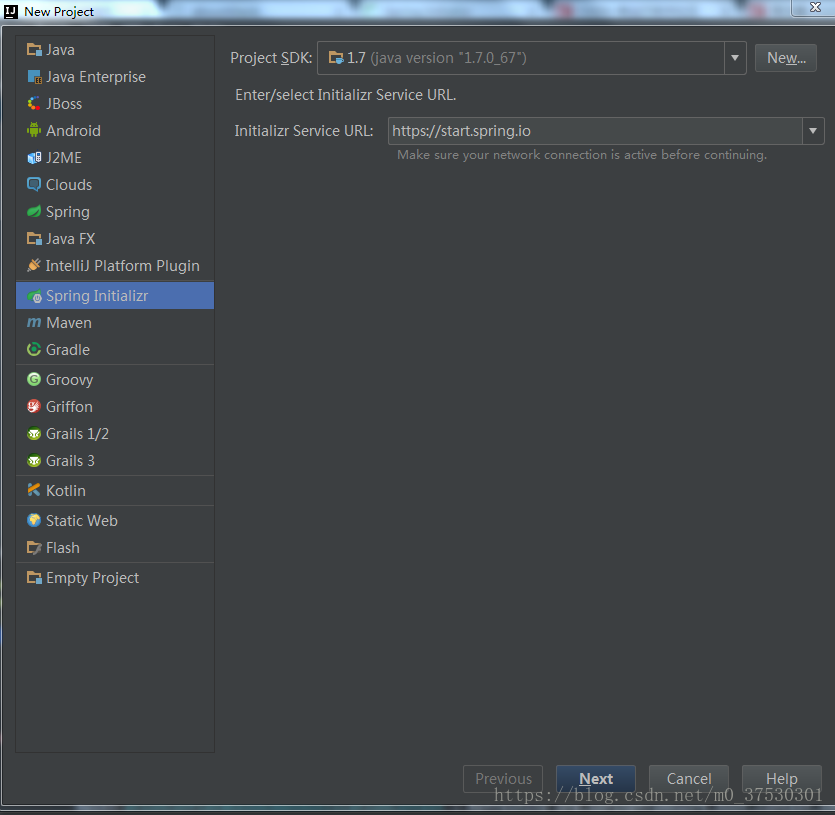Image resolution: width=835 pixels, height=815 pixels.
Task: Click the New... SDK button
Action: coord(786,58)
